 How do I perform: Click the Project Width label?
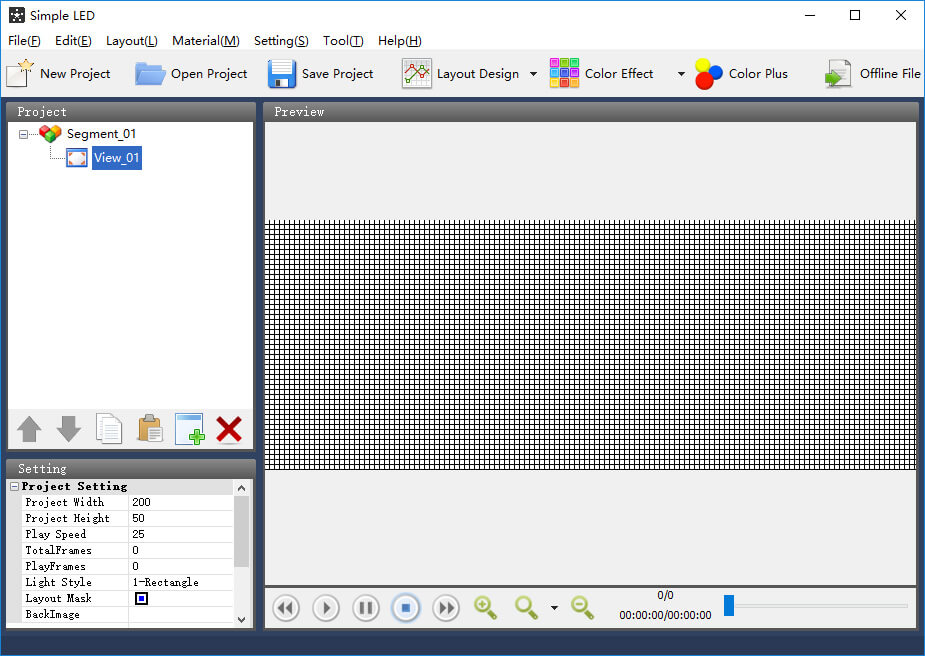tap(64, 502)
